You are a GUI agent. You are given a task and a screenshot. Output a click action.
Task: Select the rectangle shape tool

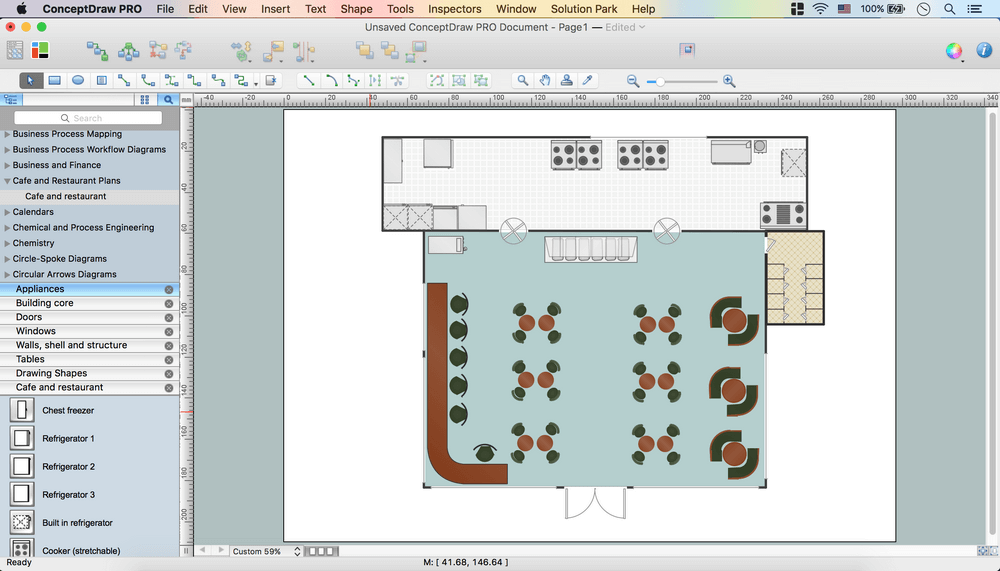54,80
